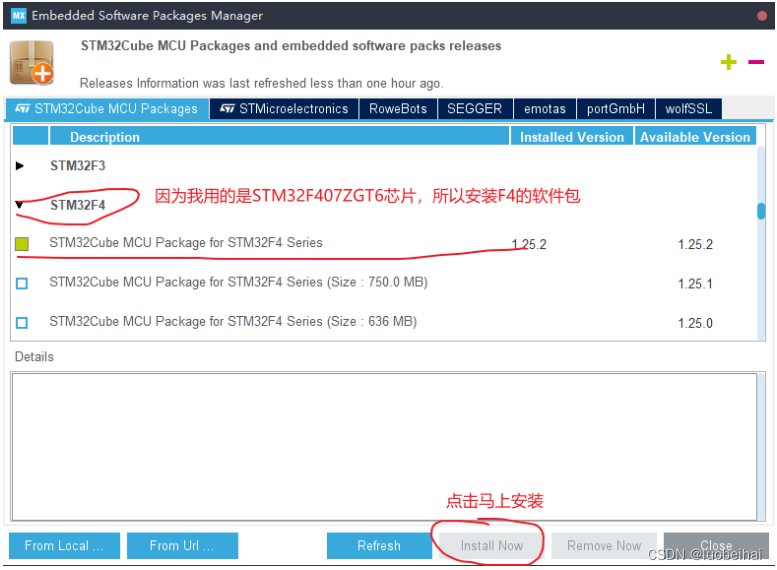Select the STM32F3 row label
The height and width of the screenshot is (570, 777).
[x=78, y=166]
